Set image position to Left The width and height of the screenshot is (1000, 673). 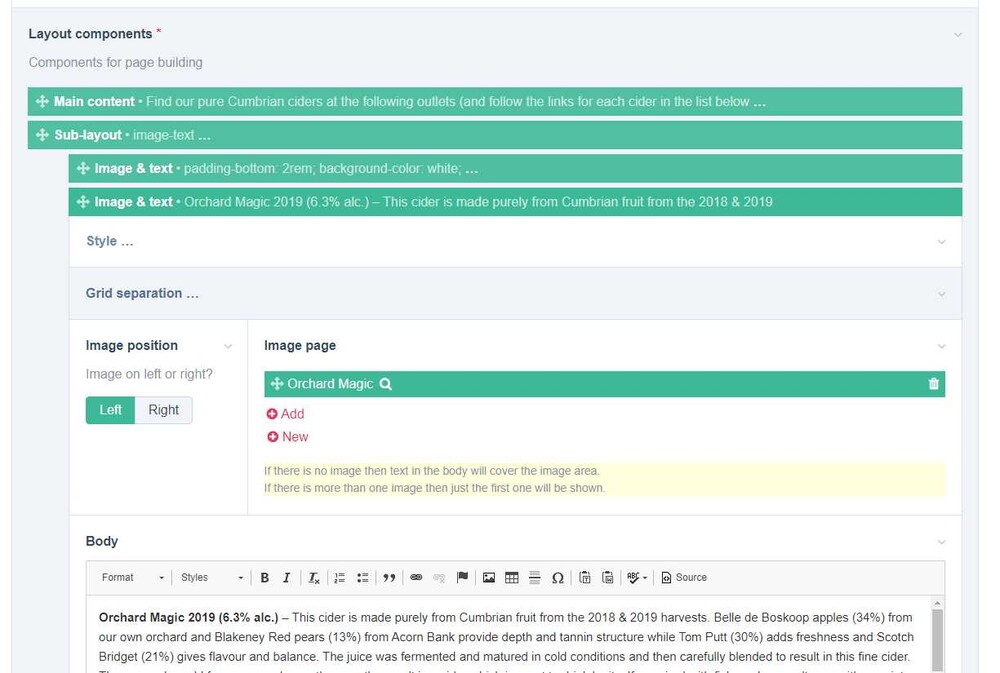tap(110, 410)
